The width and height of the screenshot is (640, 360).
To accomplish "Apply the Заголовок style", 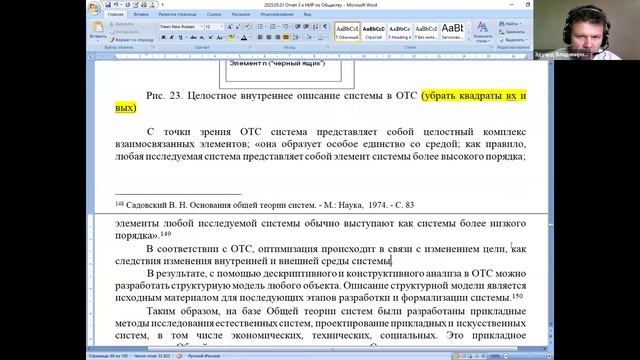I will coord(452,32).
